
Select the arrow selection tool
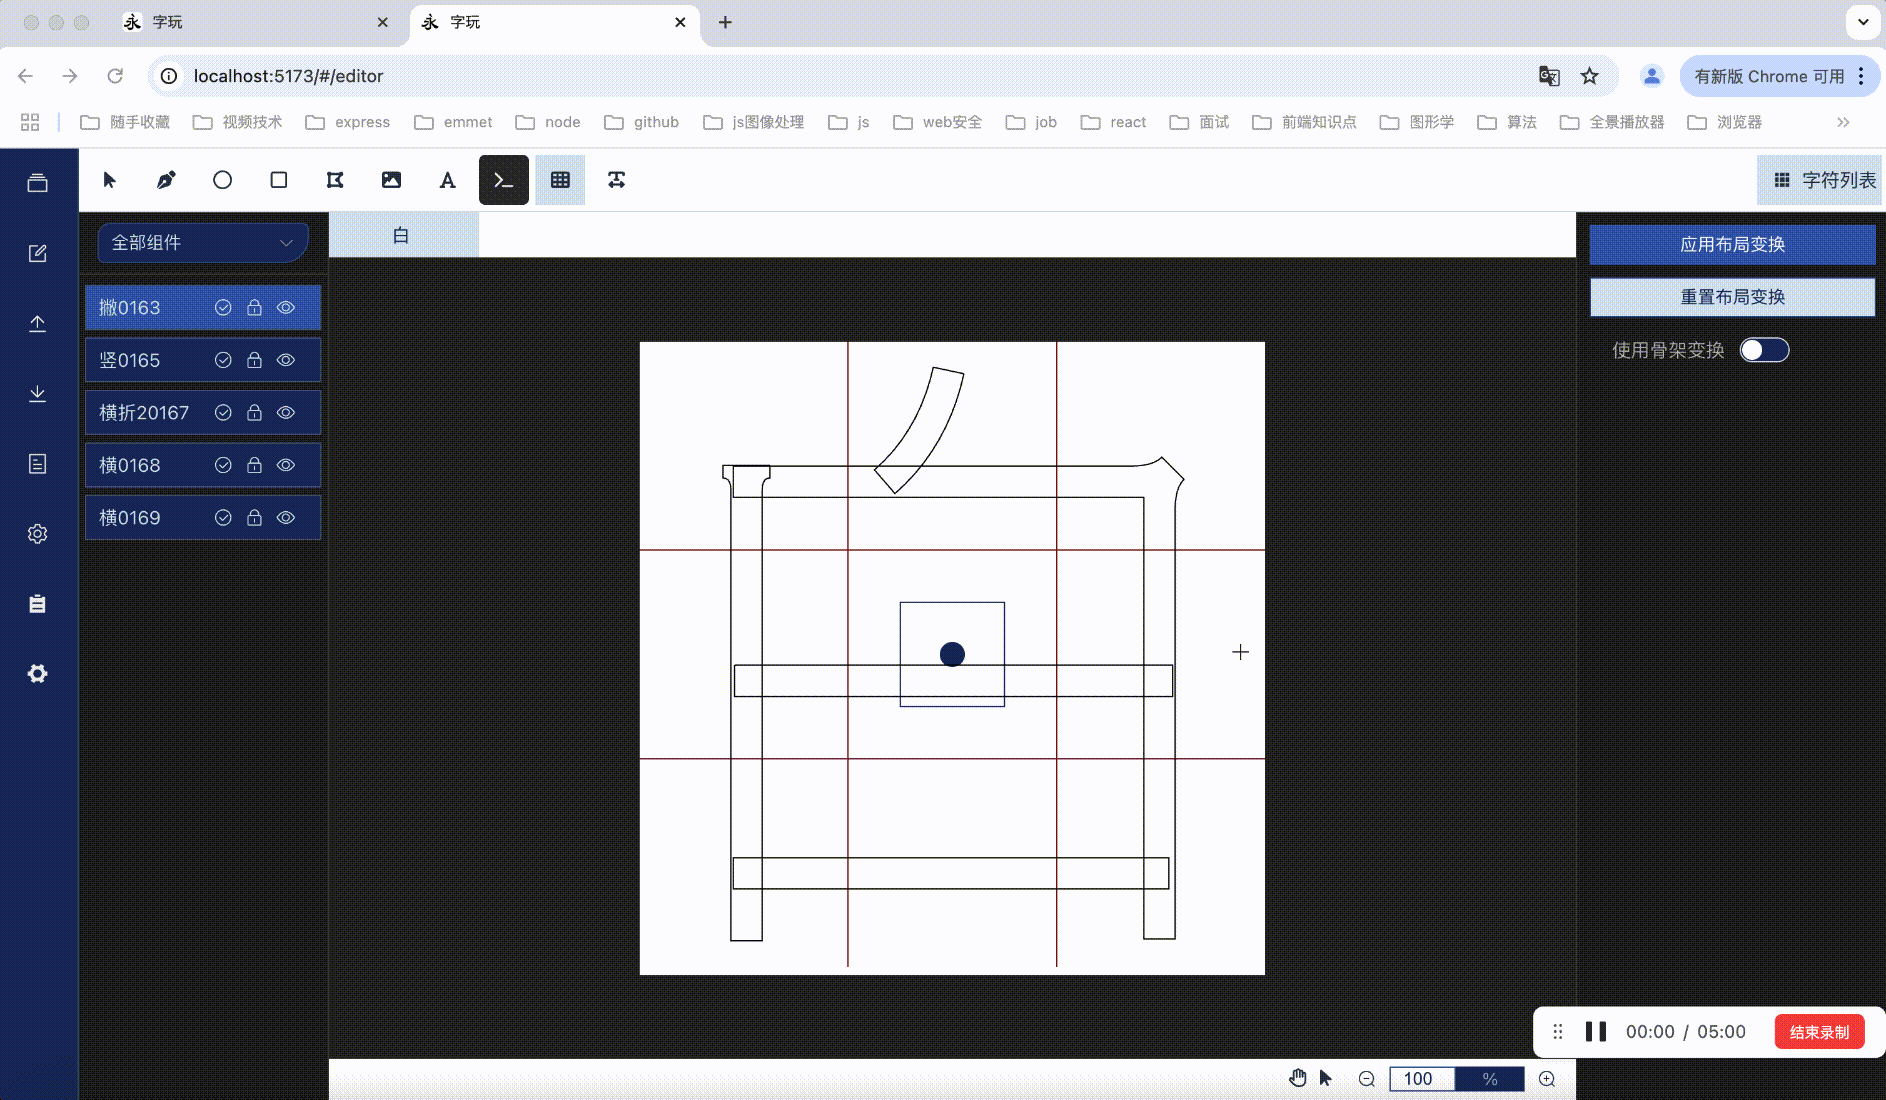pos(110,180)
